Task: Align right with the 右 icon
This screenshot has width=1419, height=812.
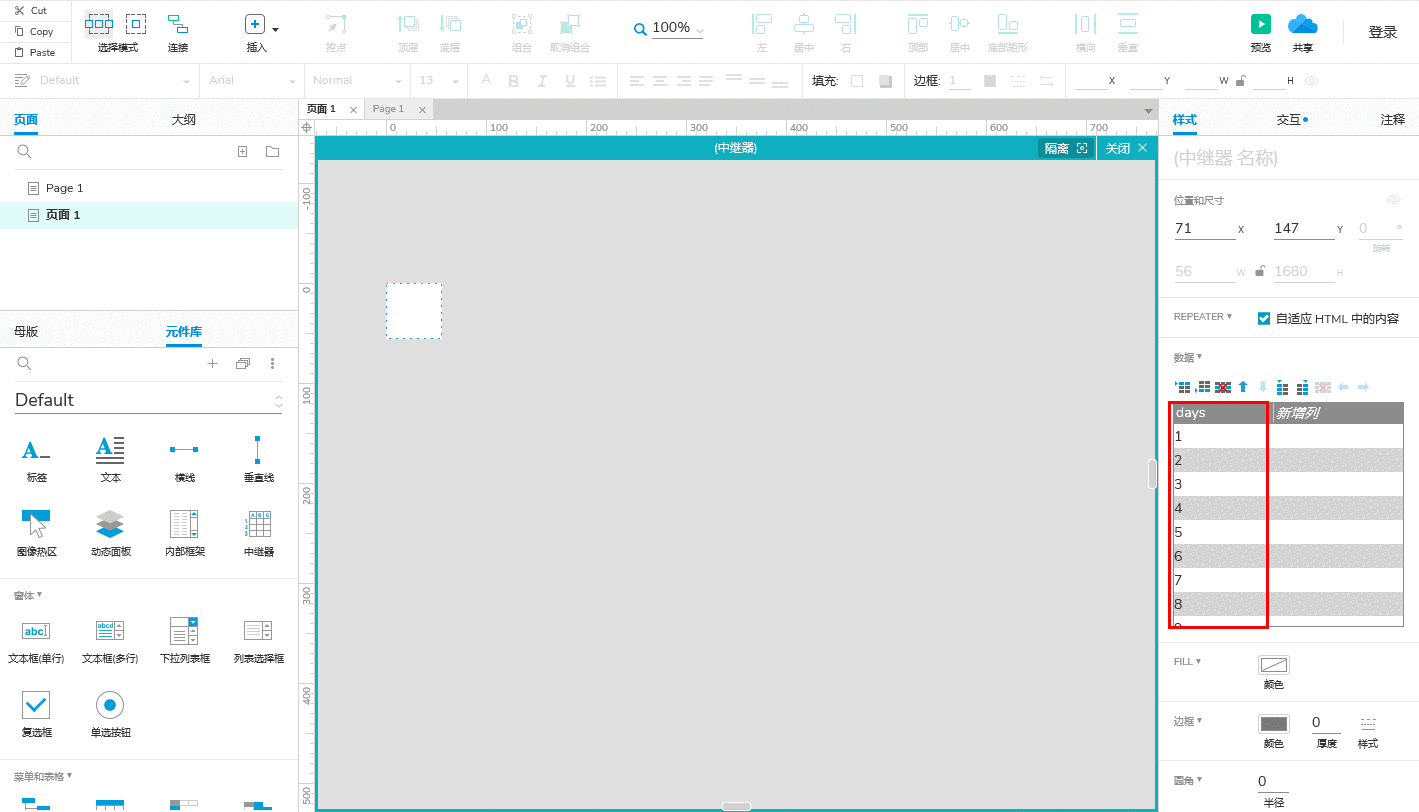Action: 846,24
